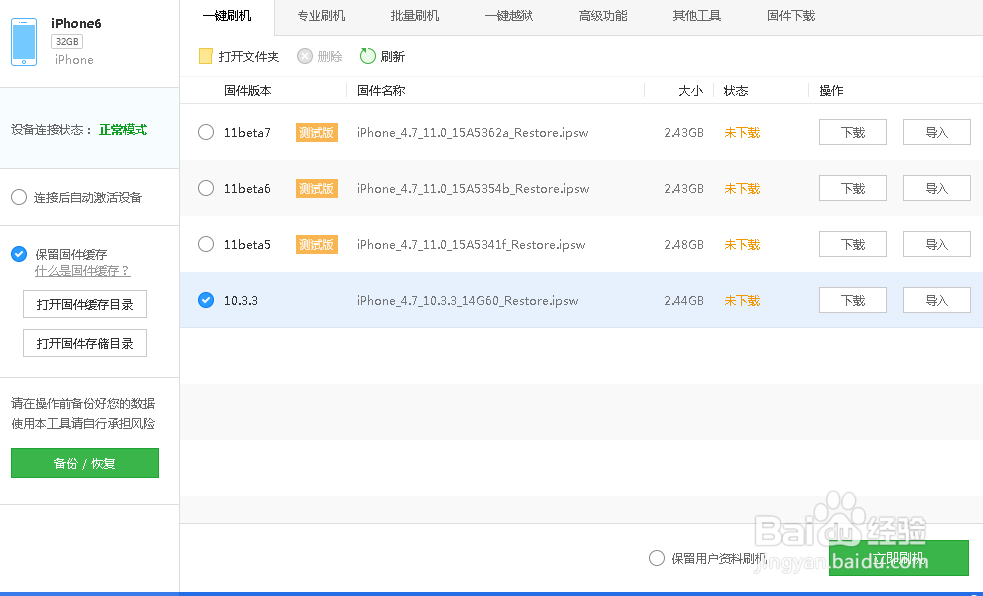The width and height of the screenshot is (983, 596).
Task: Click the 固件名称 column header
Action: (381, 91)
